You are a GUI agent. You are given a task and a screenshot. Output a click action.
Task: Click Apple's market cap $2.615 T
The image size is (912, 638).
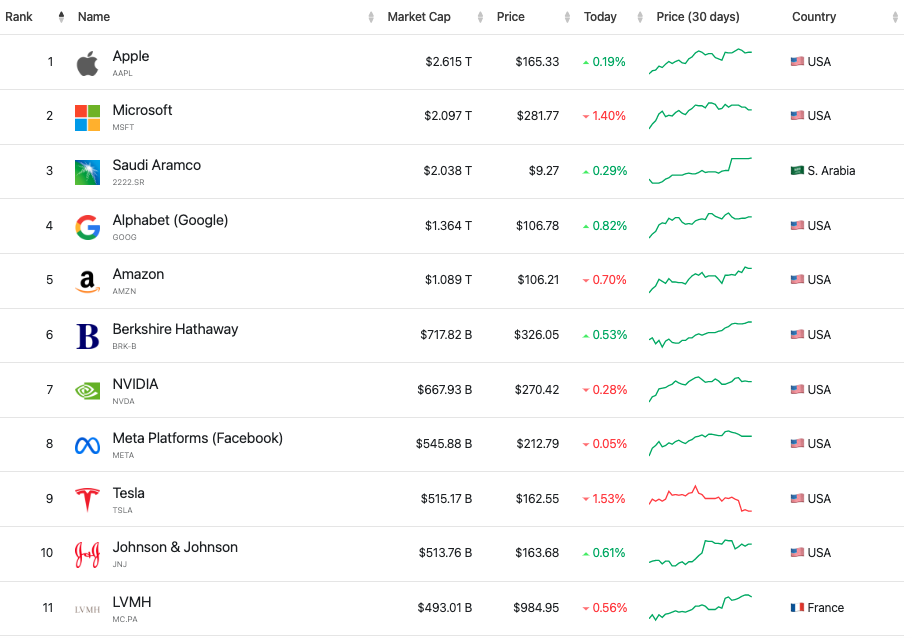(448, 62)
